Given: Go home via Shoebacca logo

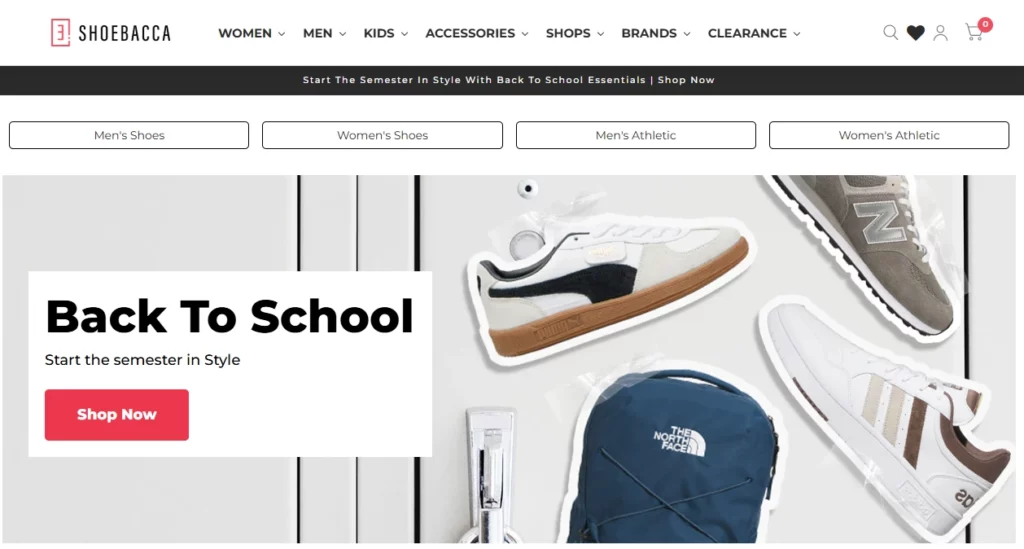Looking at the screenshot, I should click(x=111, y=33).
